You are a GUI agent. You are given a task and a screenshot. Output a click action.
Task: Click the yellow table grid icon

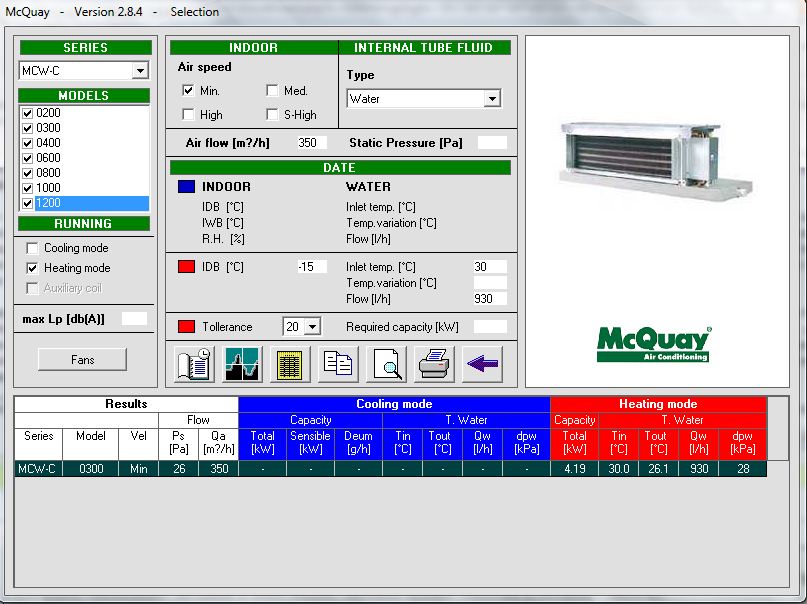click(290, 364)
